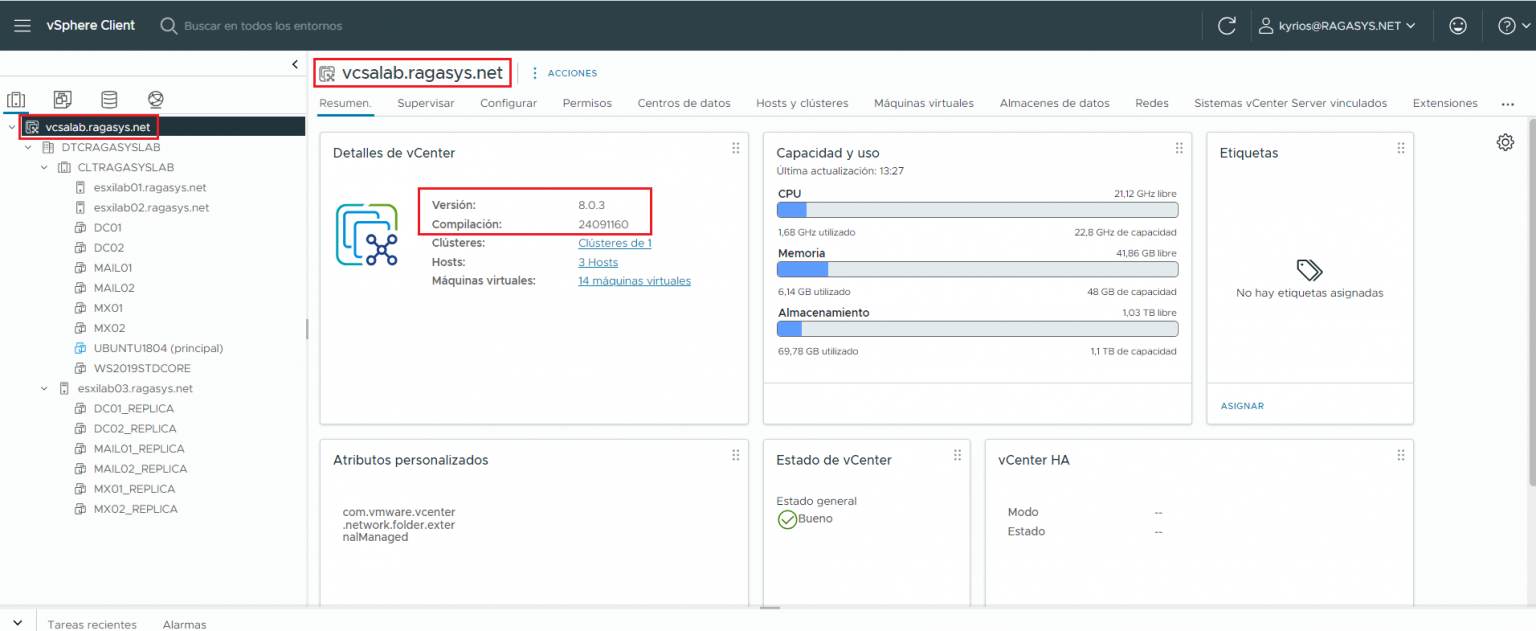Viewport: 1536px width, 631px height.
Task: Select the Storage inventory icon
Action: [109, 100]
